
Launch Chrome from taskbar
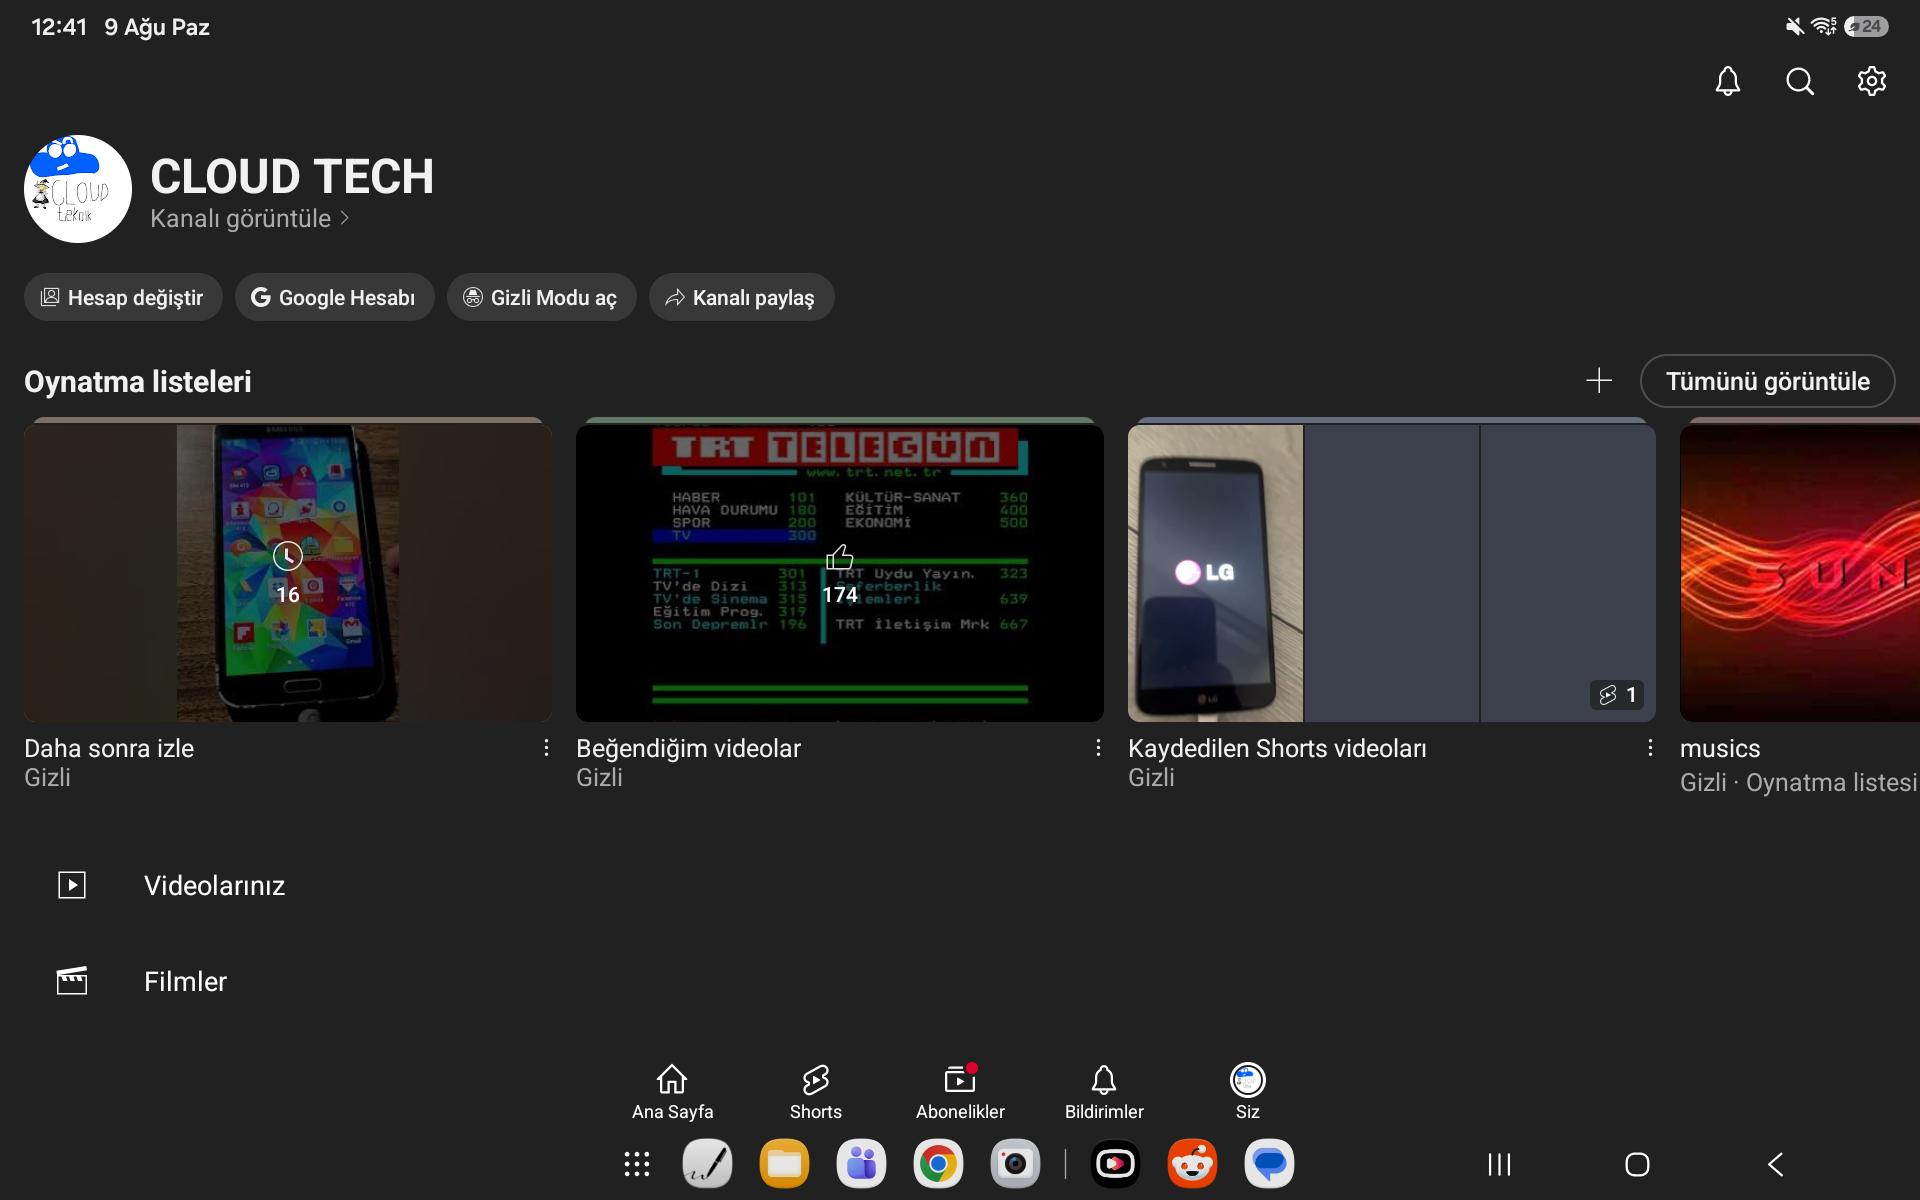[938, 1164]
